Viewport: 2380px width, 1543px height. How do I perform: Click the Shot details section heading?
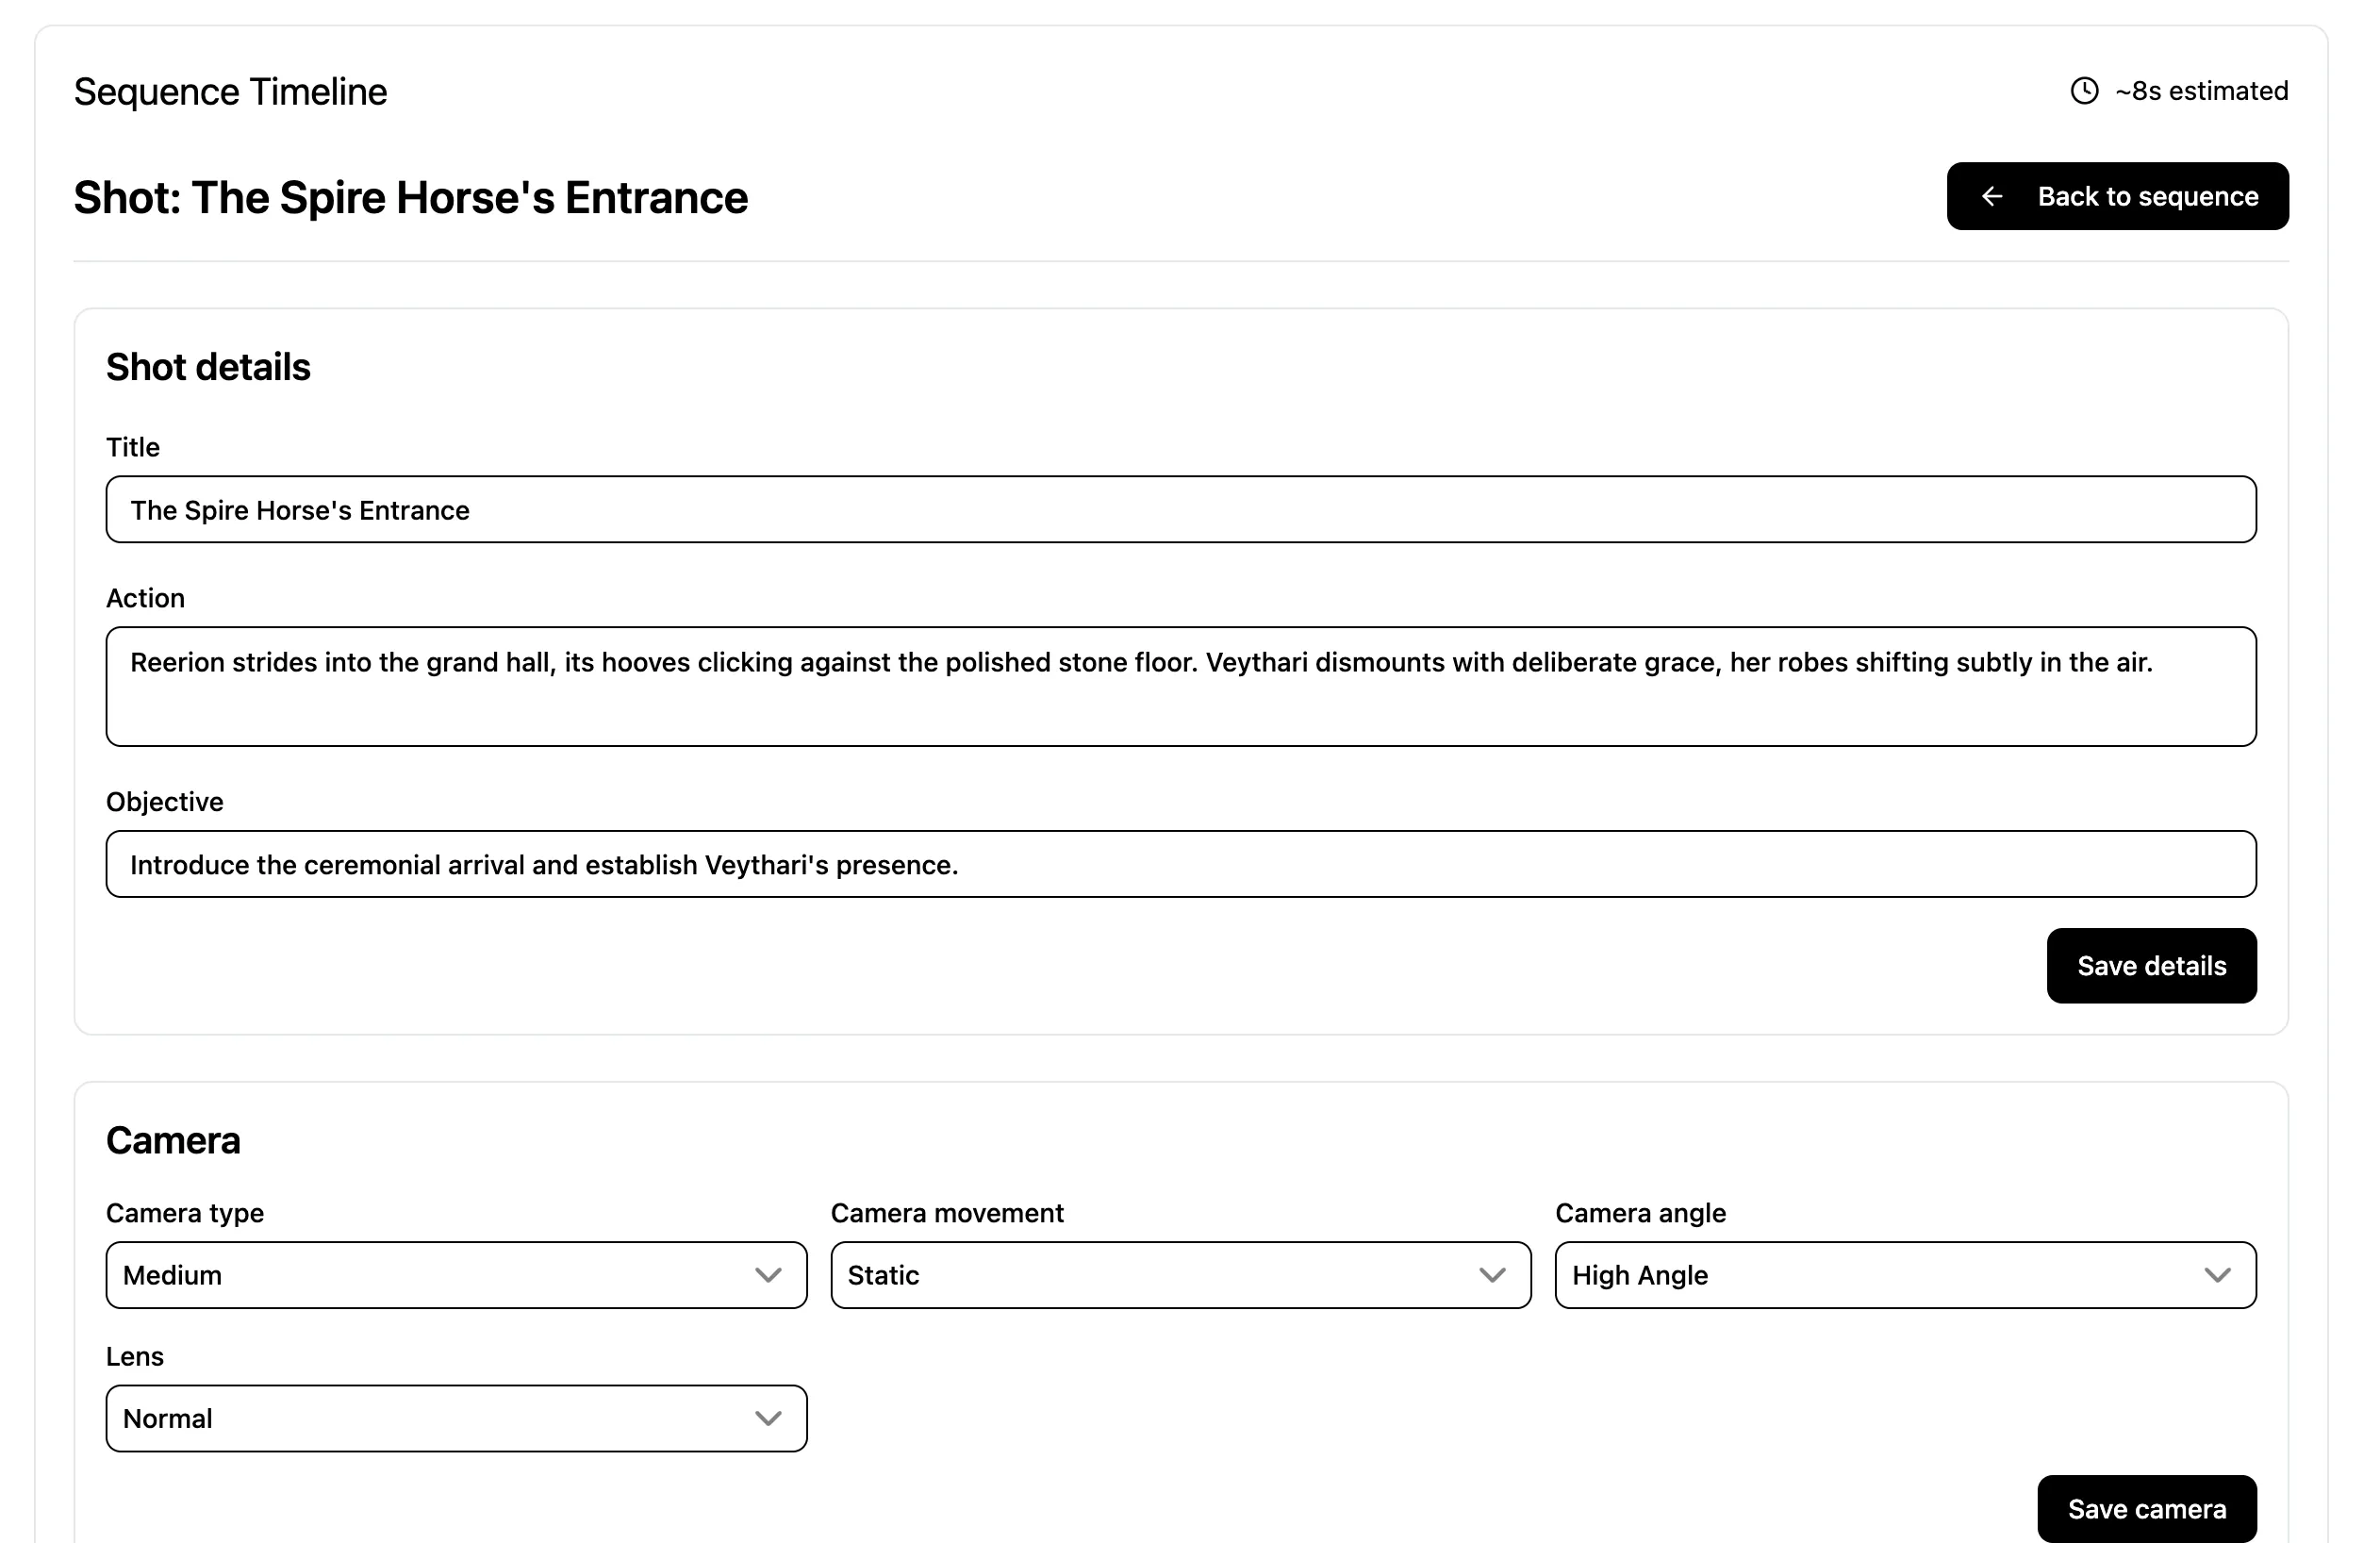coord(208,367)
